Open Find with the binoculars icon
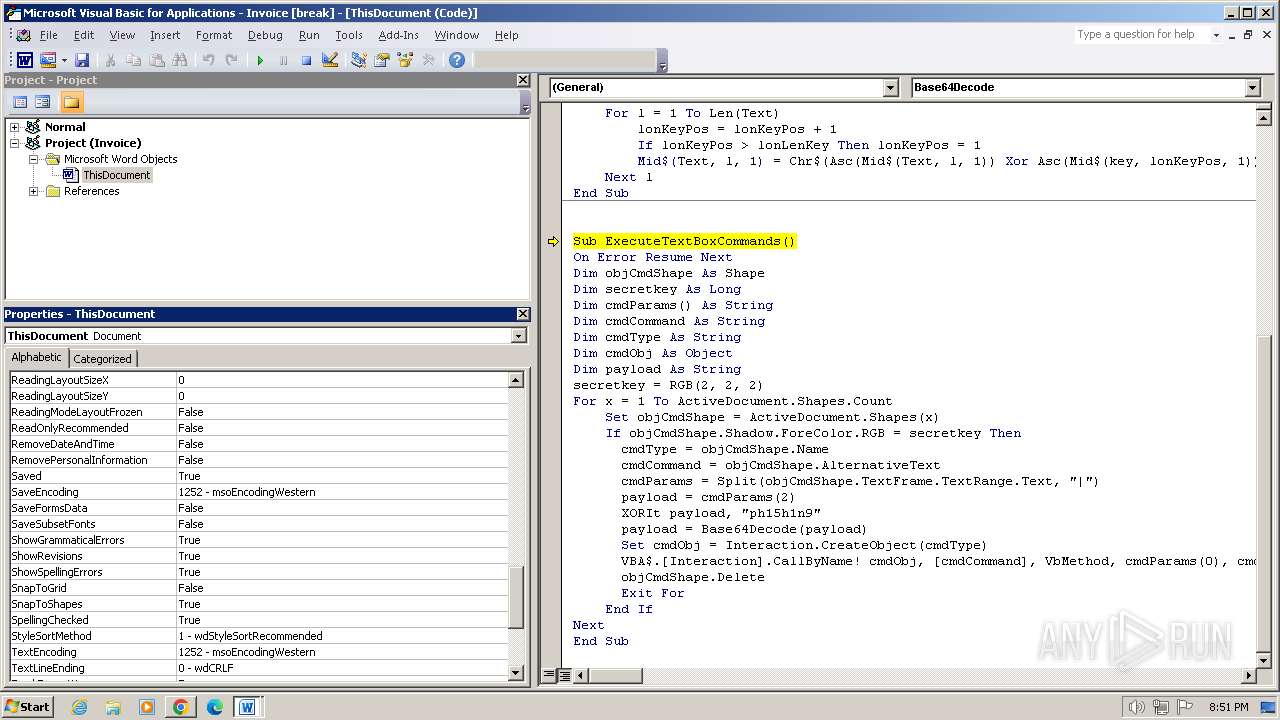Screen dimensions: 1280x720 (x=179, y=60)
